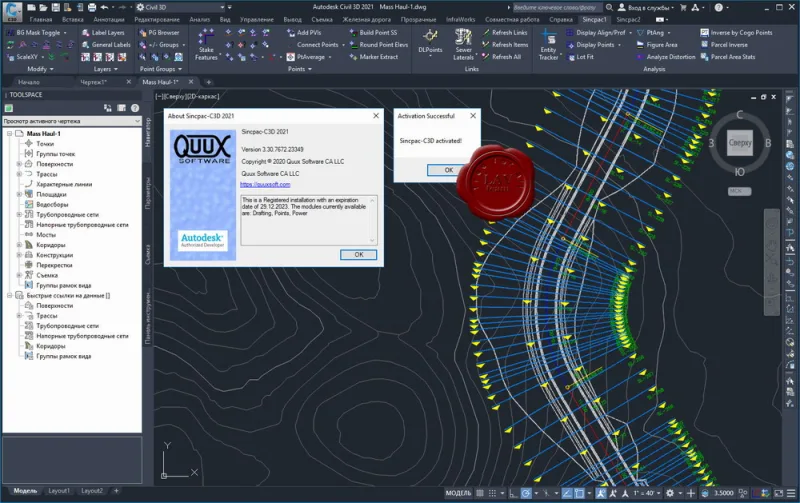Click the Plot (printer) icon
Screen dimensions: 800x503
pyautogui.click(x=92, y=7)
